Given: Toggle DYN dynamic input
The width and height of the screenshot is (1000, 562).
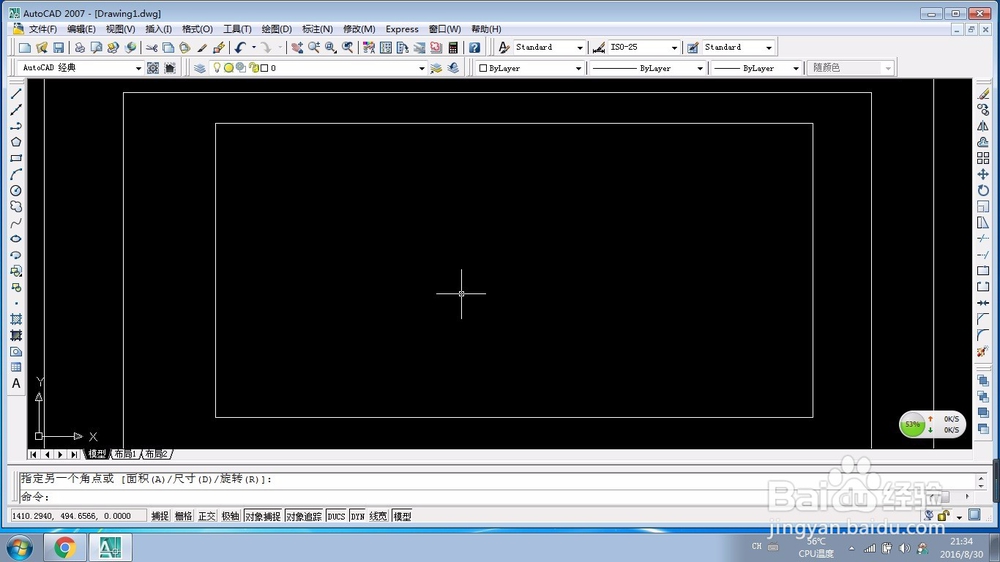Looking at the screenshot, I should (x=357, y=516).
